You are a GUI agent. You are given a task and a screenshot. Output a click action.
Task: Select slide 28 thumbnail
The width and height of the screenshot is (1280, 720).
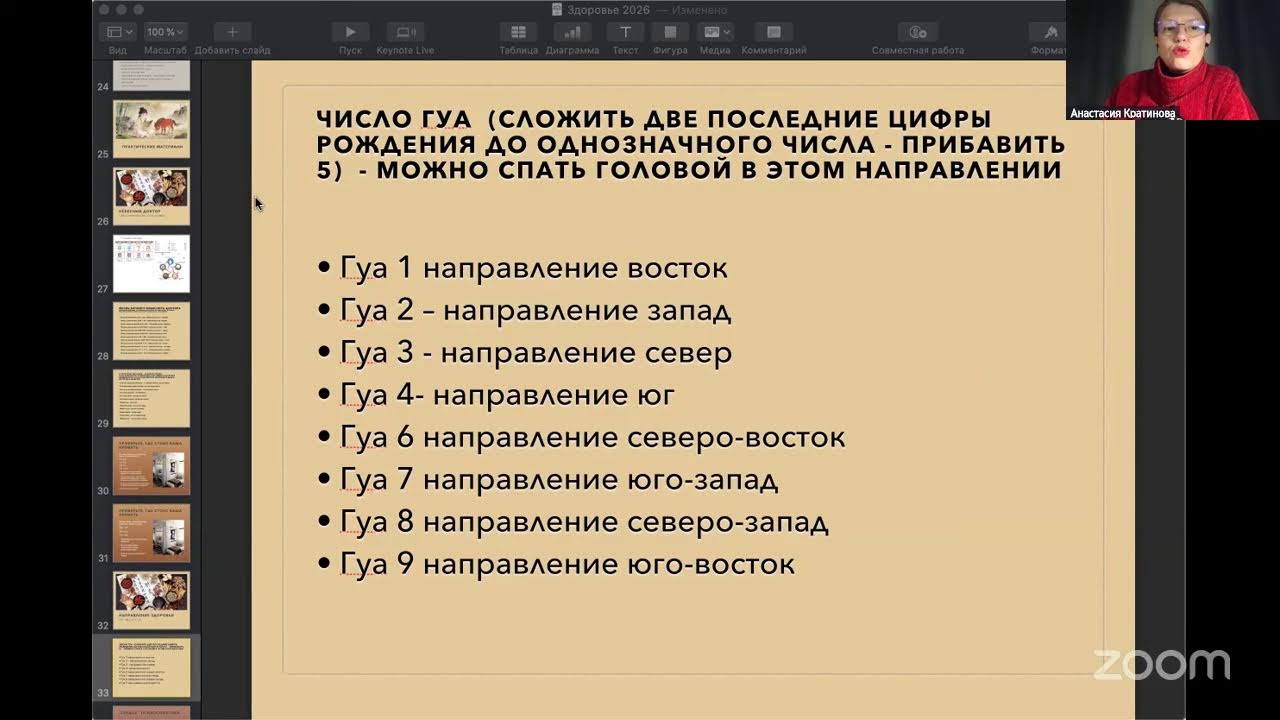[x=151, y=331]
